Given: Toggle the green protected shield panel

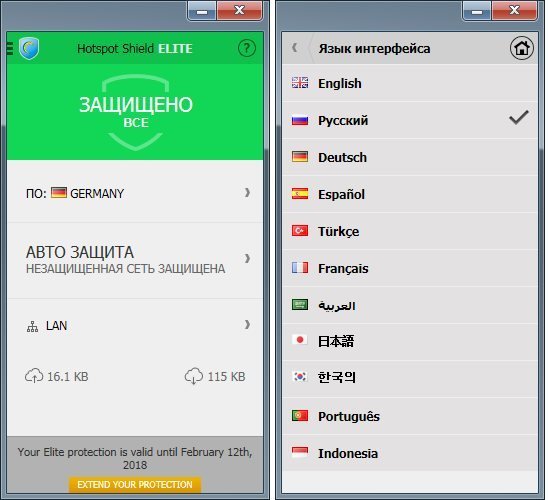Looking at the screenshot, I should pyautogui.click(x=135, y=112).
